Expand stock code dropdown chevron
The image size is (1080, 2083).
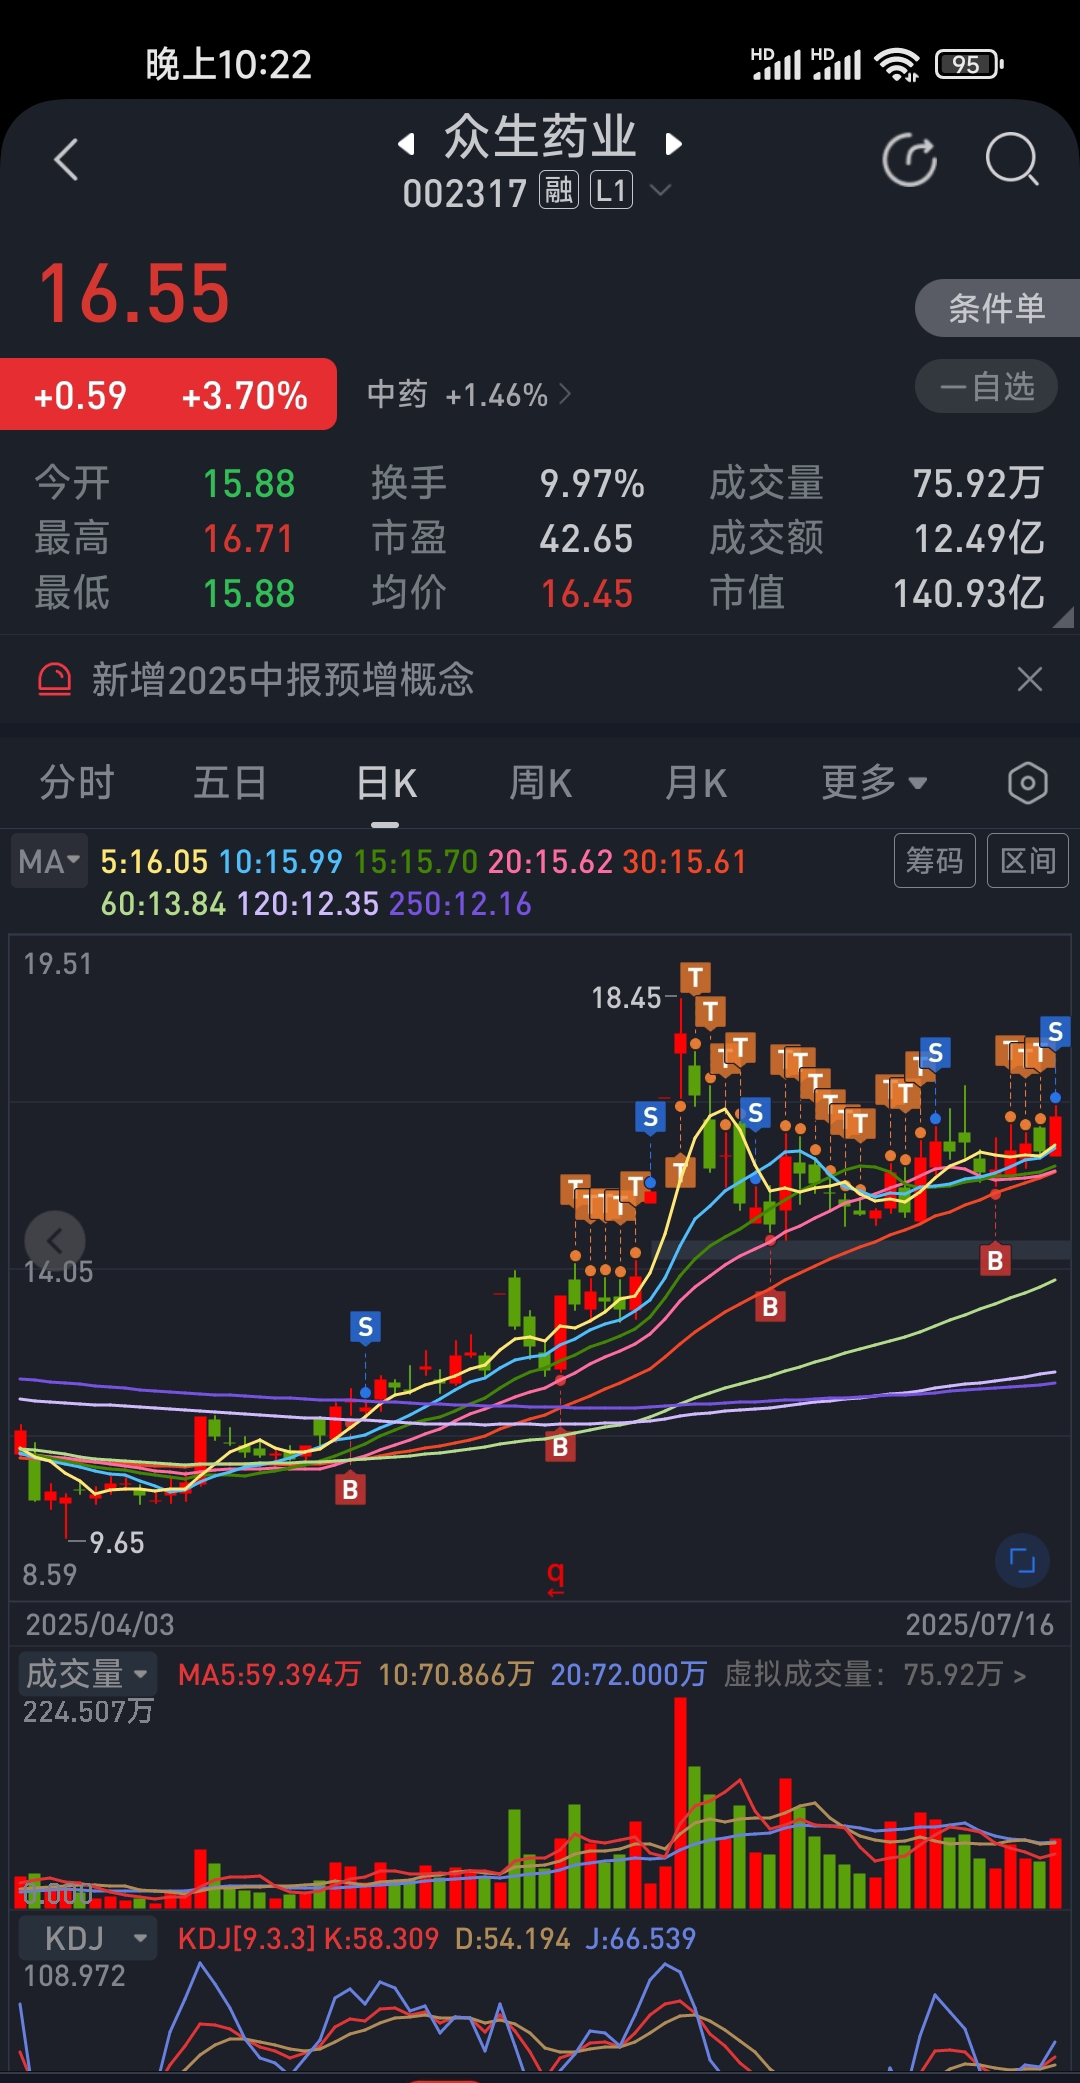[660, 189]
